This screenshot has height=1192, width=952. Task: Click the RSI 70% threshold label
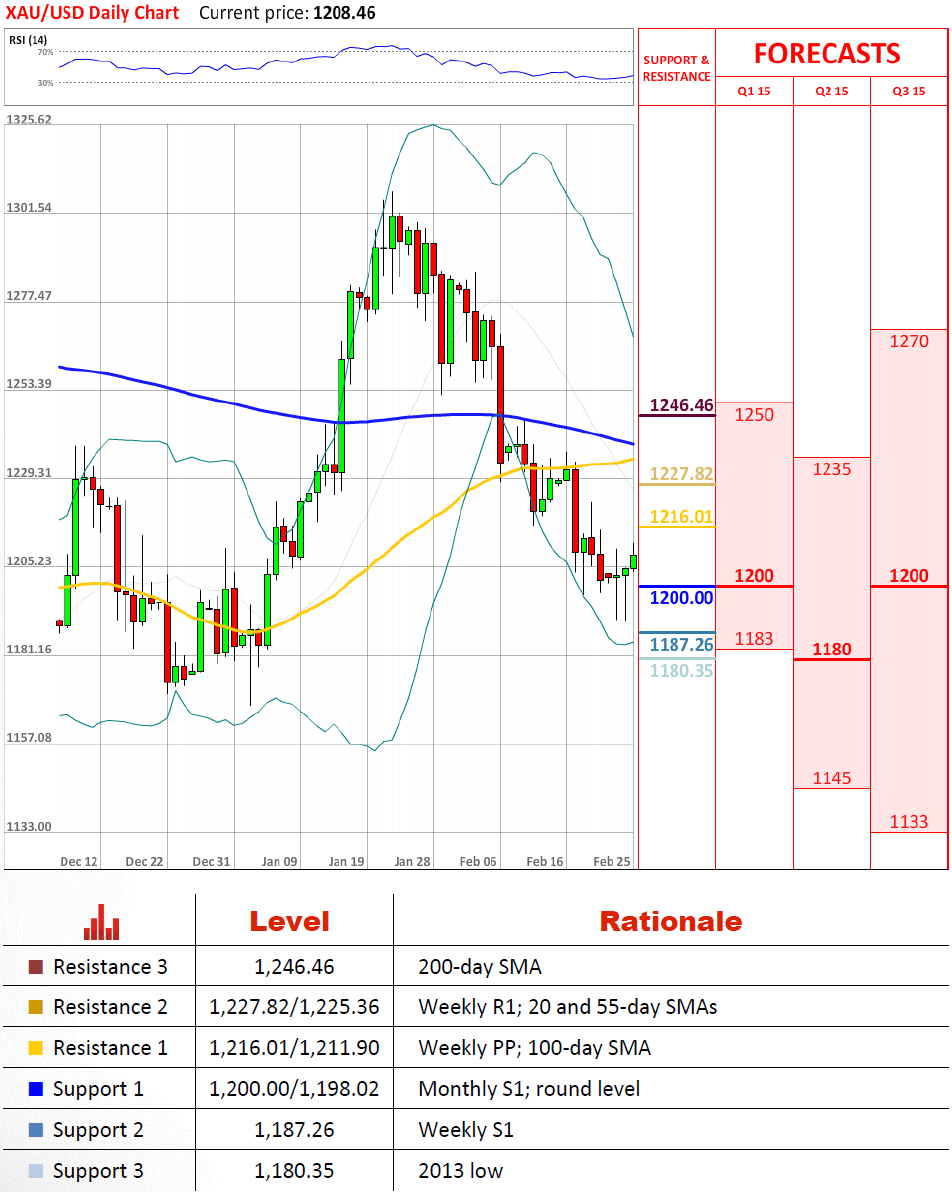46,52
